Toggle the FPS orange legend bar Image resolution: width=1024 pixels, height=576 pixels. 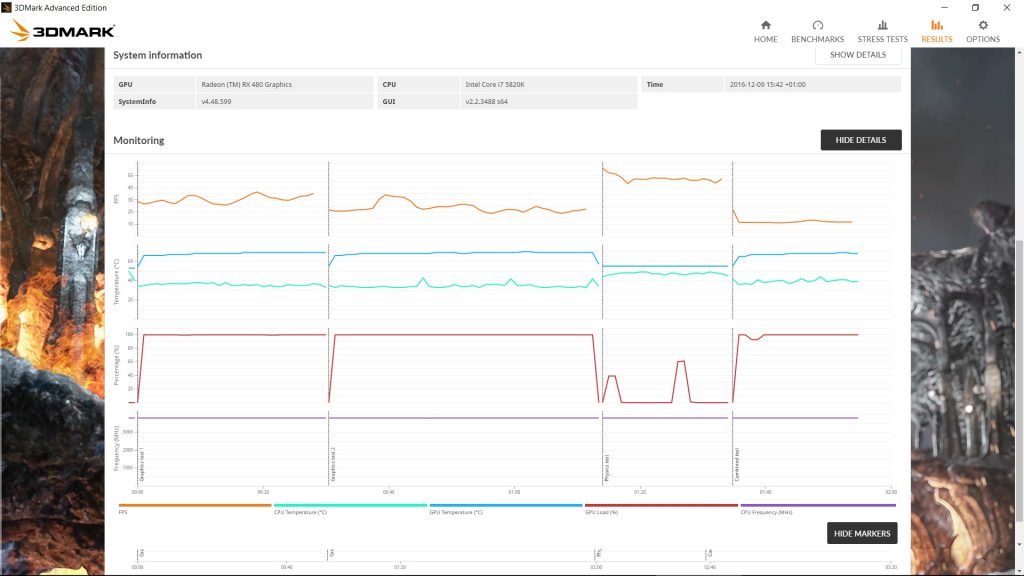tap(195, 505)
